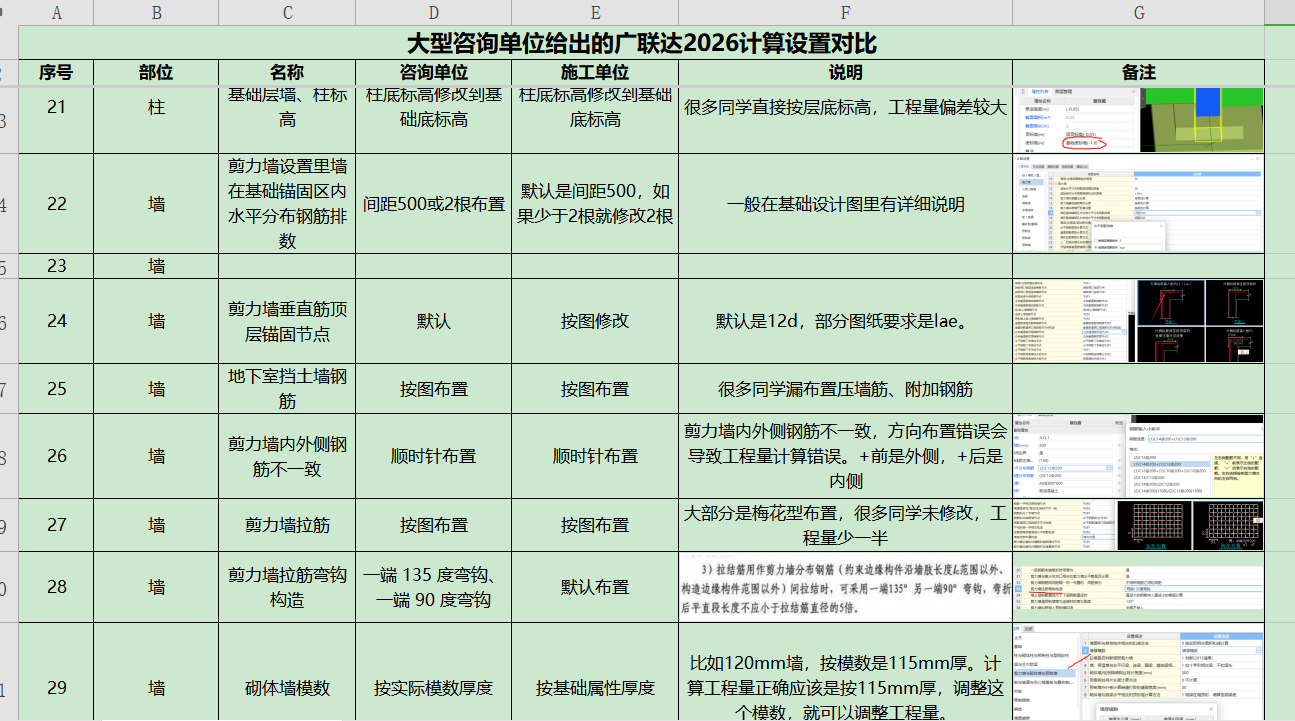Select 大部分是梅花型布置 description cell

(845, 525)
